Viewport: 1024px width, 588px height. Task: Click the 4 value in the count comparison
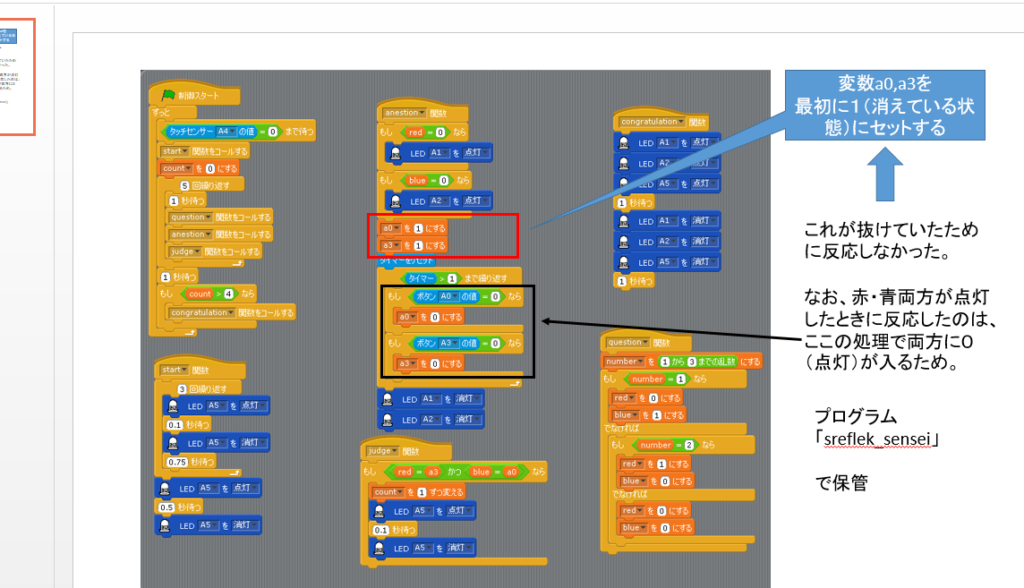[231, 294]
